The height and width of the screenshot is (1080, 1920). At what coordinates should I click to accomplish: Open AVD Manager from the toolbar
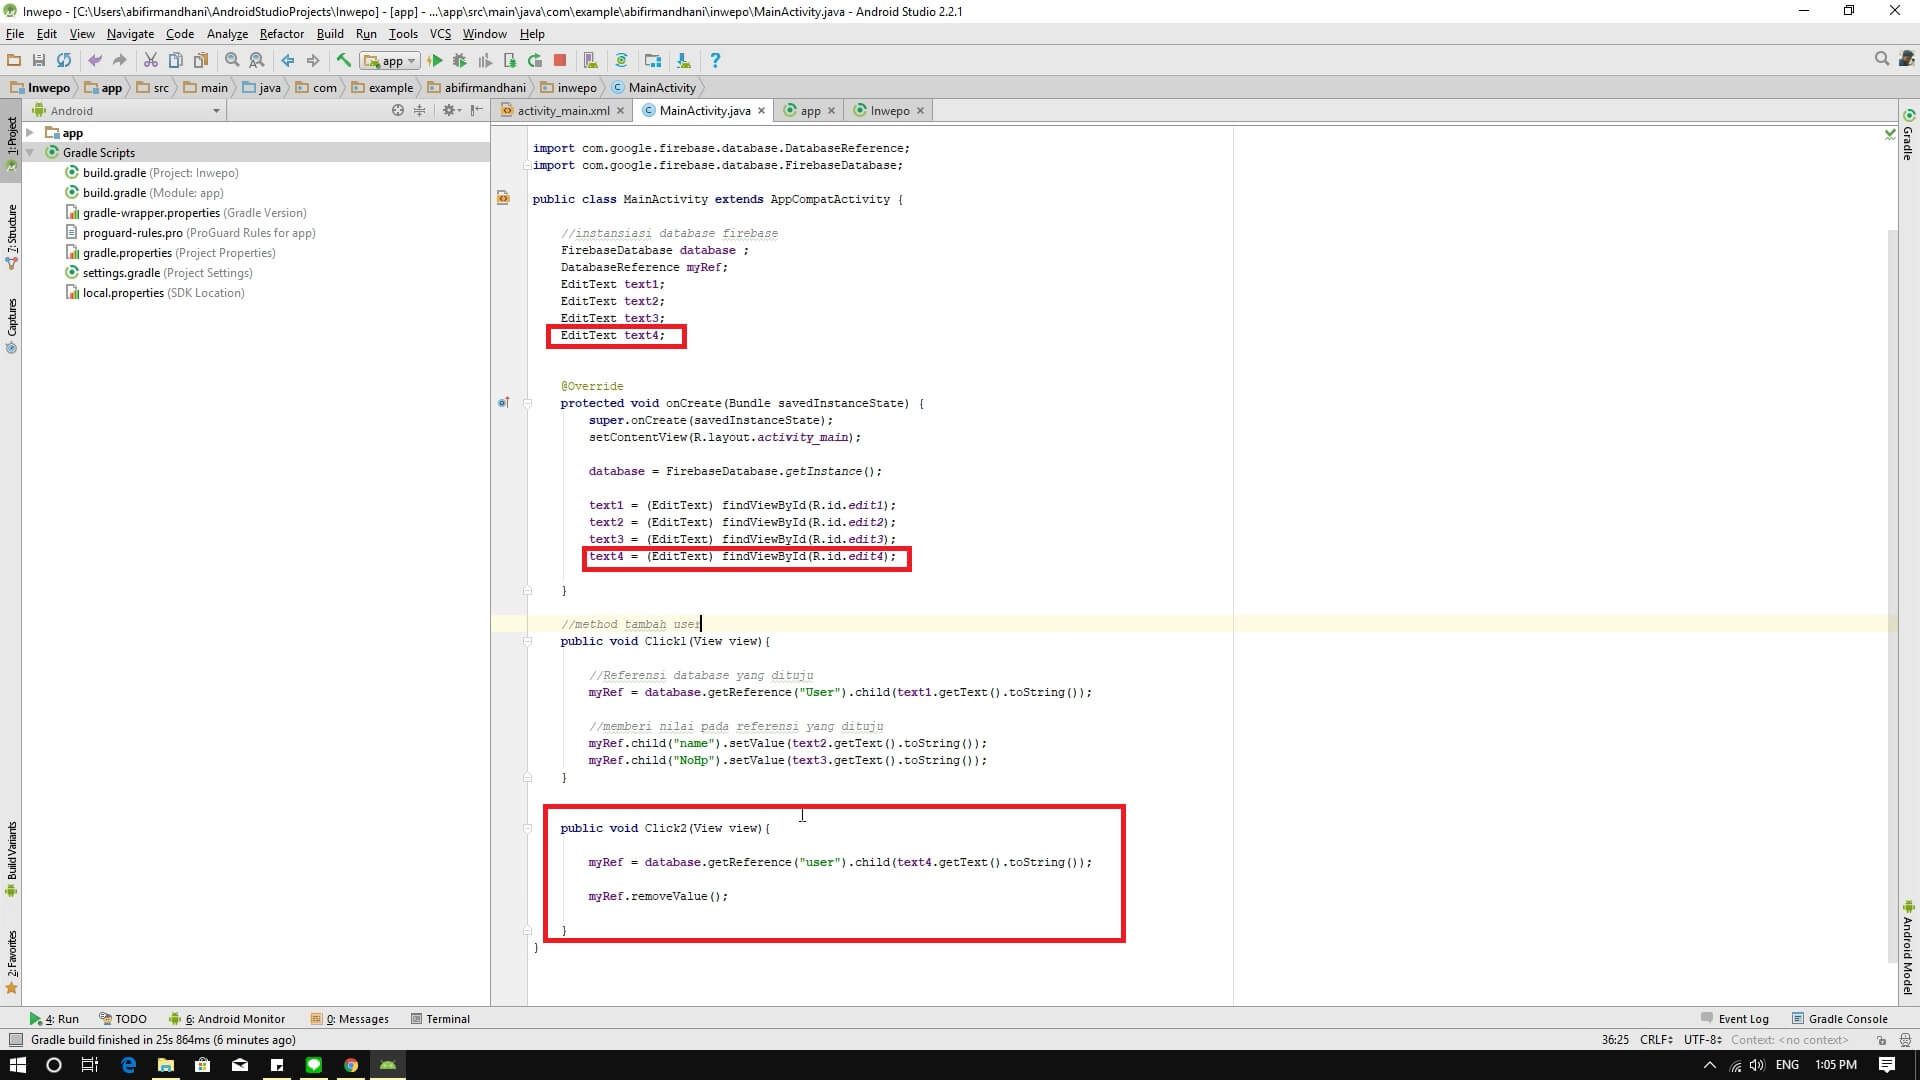point(590,60)
